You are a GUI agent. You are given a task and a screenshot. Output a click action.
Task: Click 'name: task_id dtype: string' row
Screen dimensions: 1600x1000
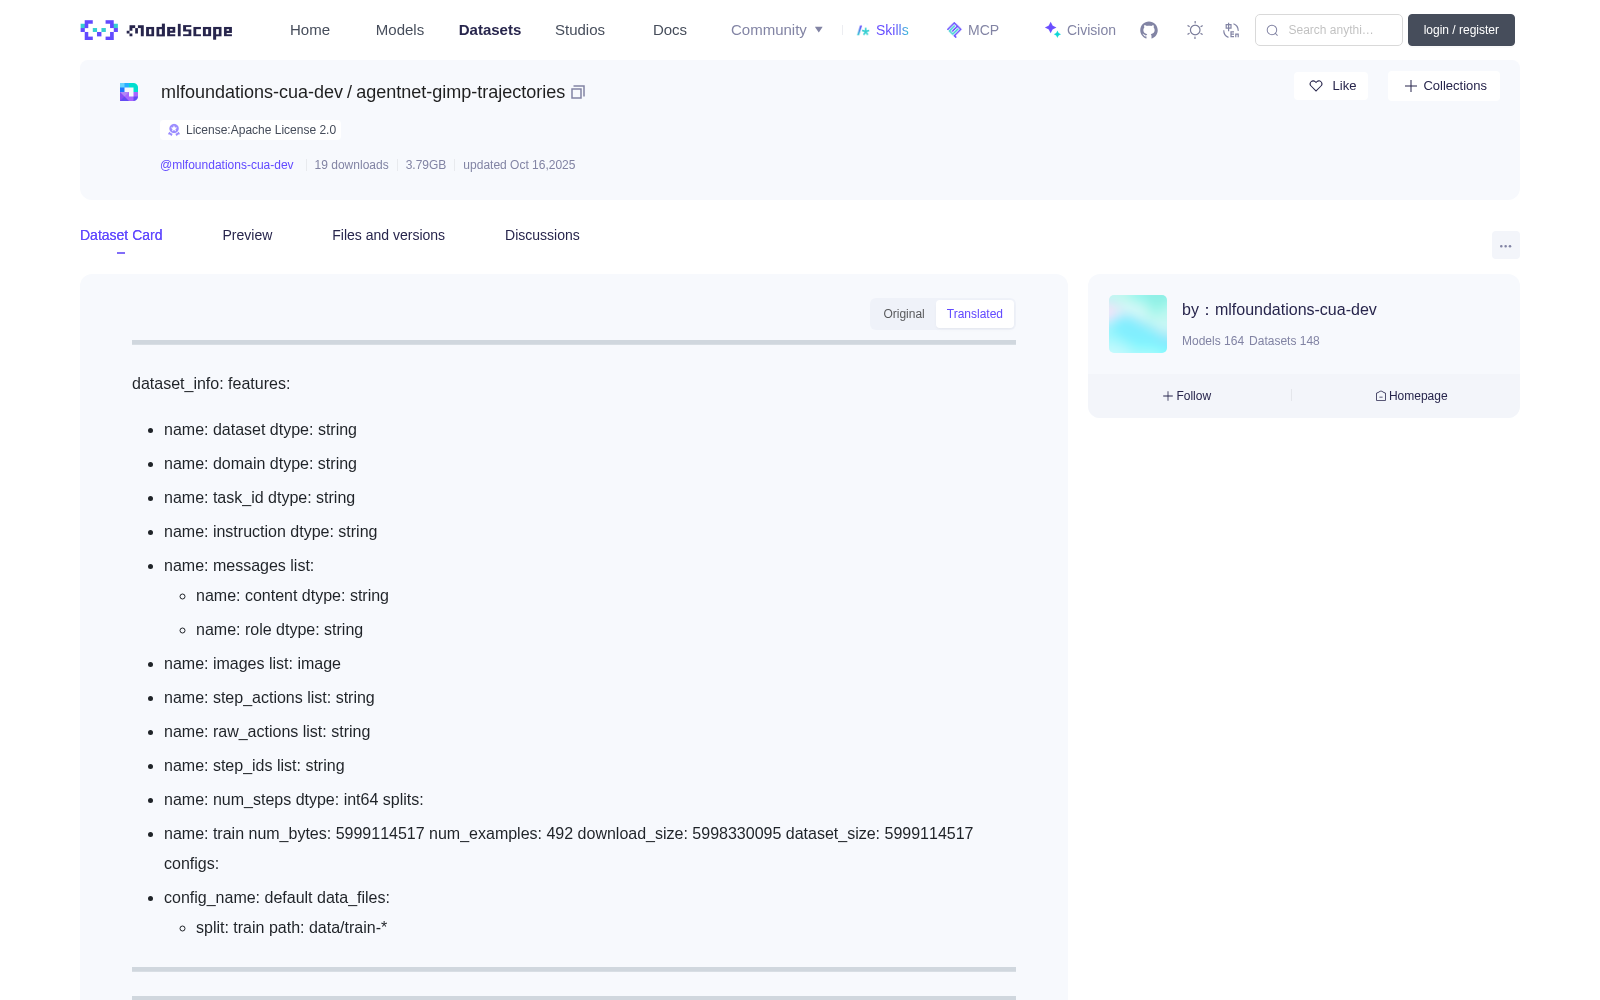coord(259,498)
